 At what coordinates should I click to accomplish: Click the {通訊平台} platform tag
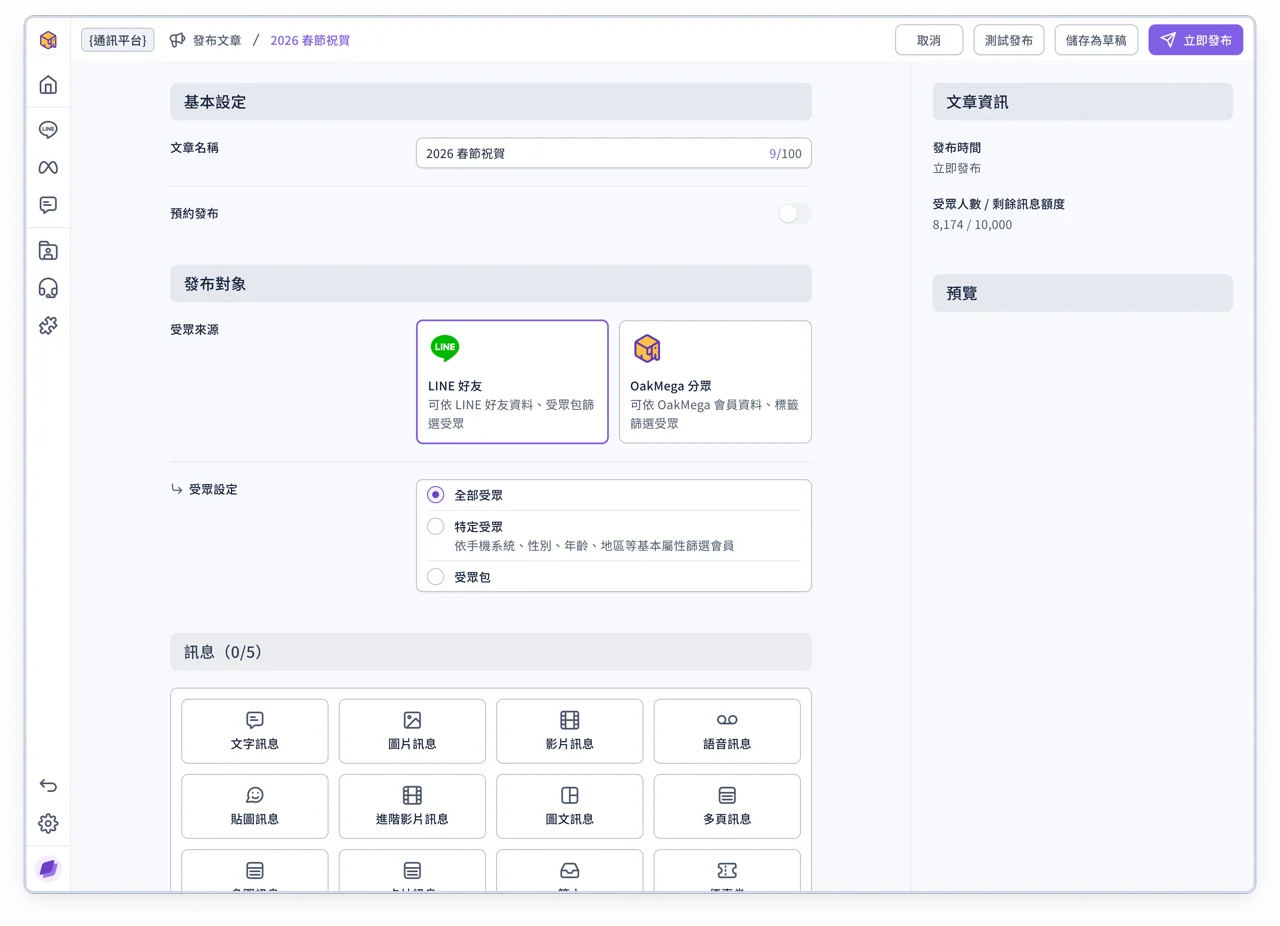118,40
